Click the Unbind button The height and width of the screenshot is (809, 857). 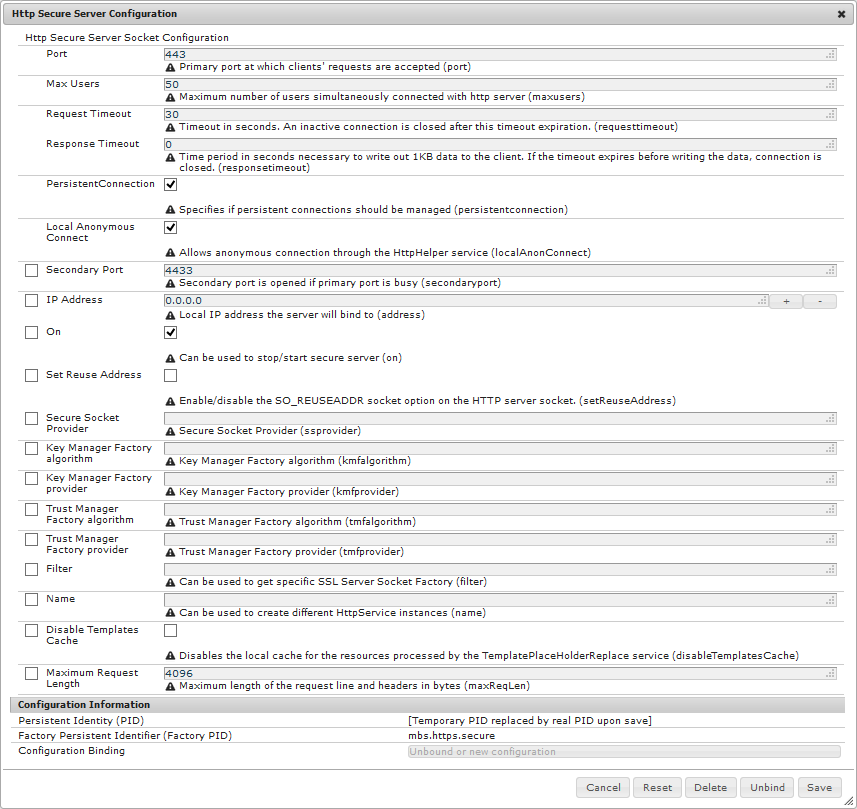[x=767, y=787]
